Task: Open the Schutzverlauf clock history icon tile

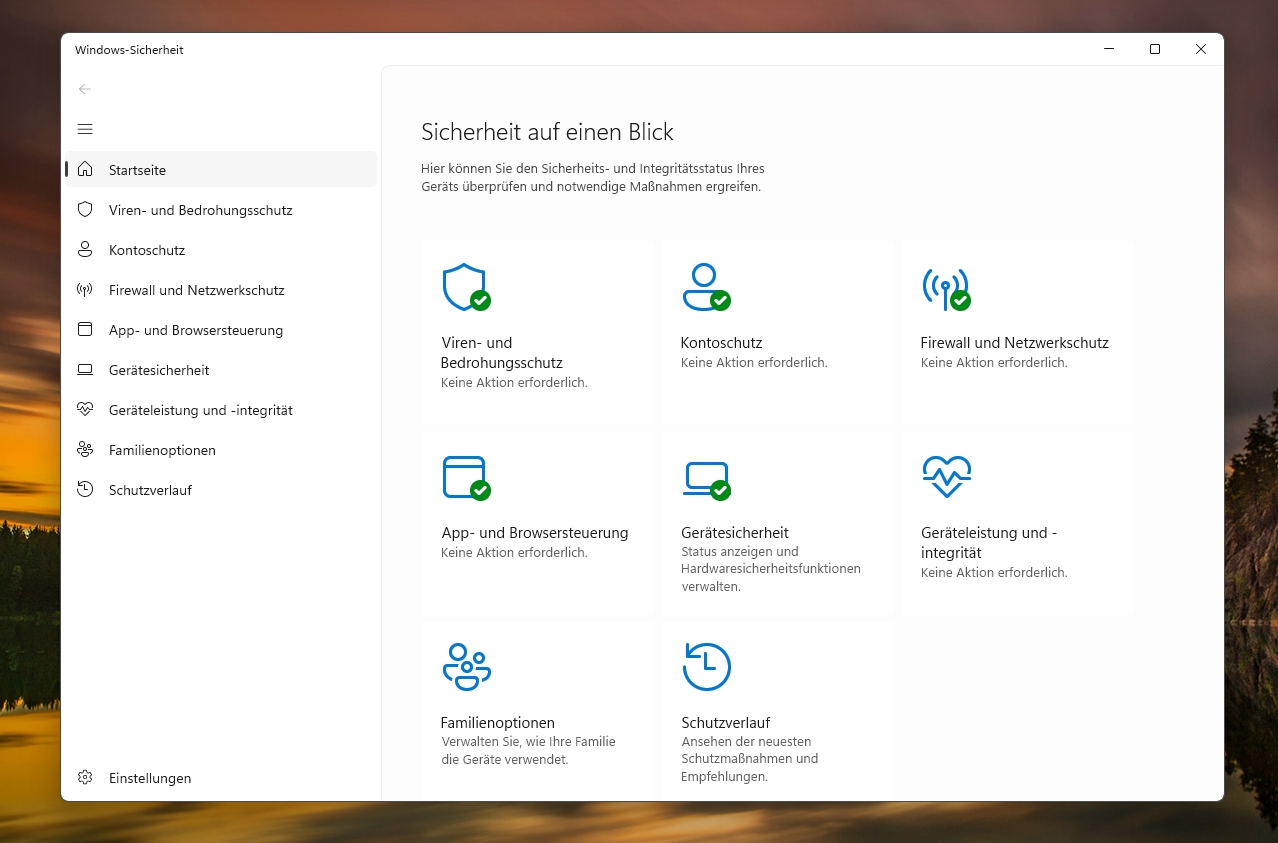Action: point(706,667)
